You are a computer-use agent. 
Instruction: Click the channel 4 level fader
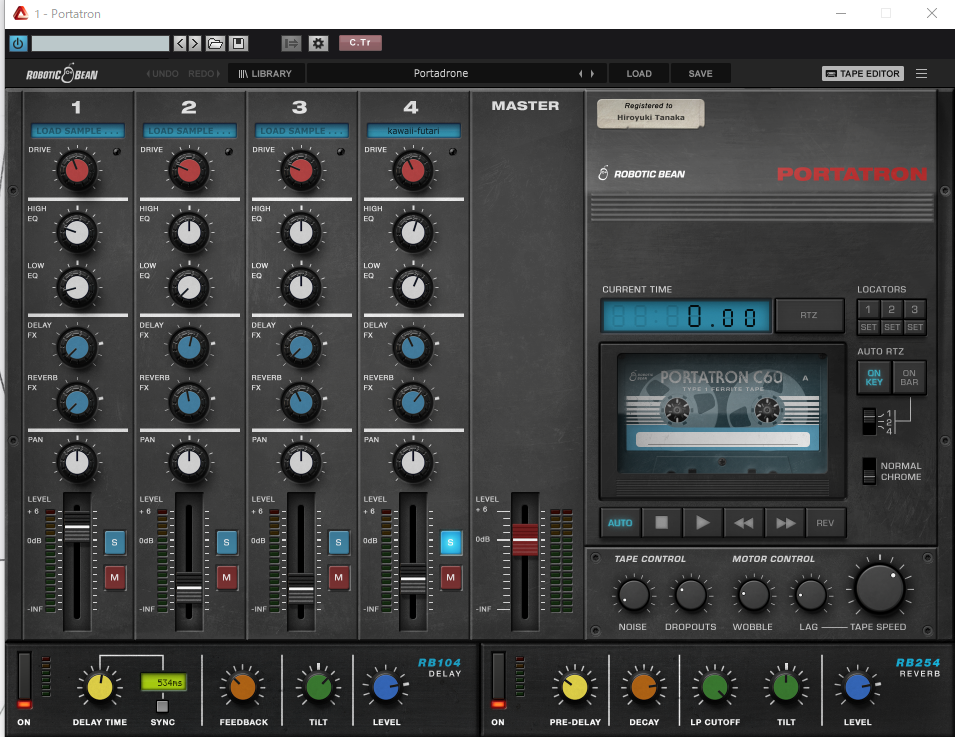[x=413, y=579]
